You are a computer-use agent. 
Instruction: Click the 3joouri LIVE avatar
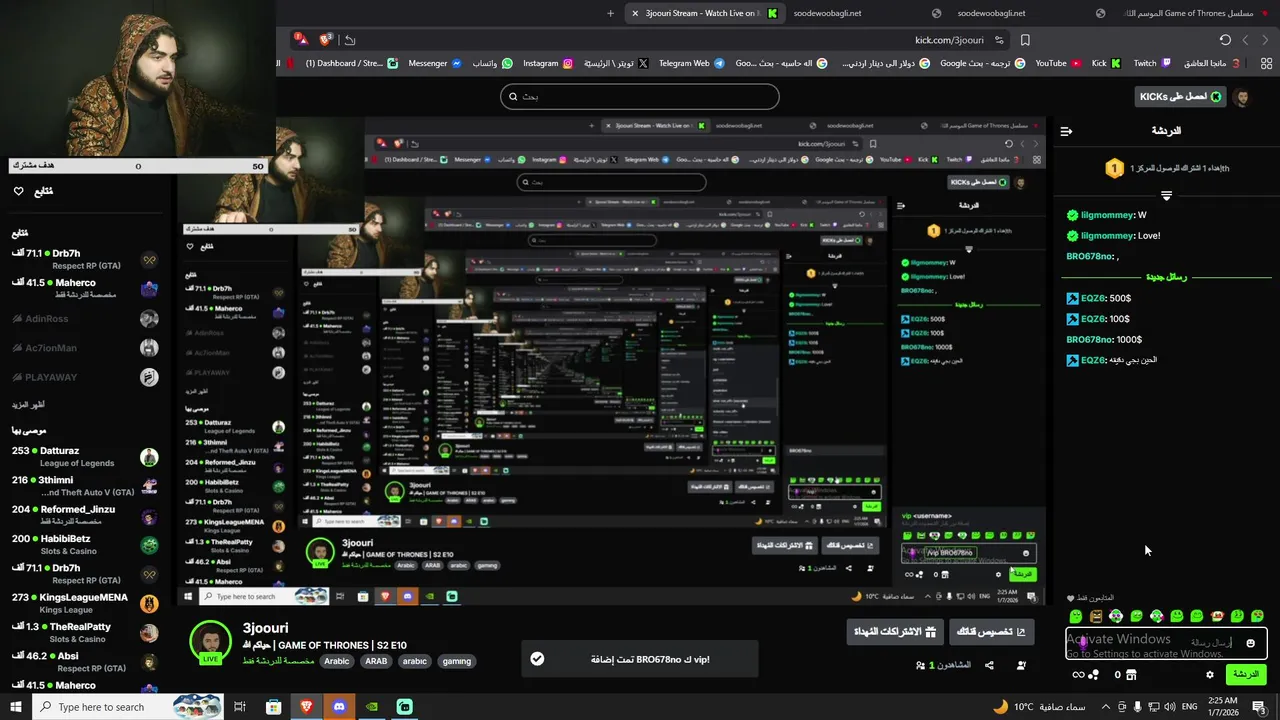coord(210,643)
